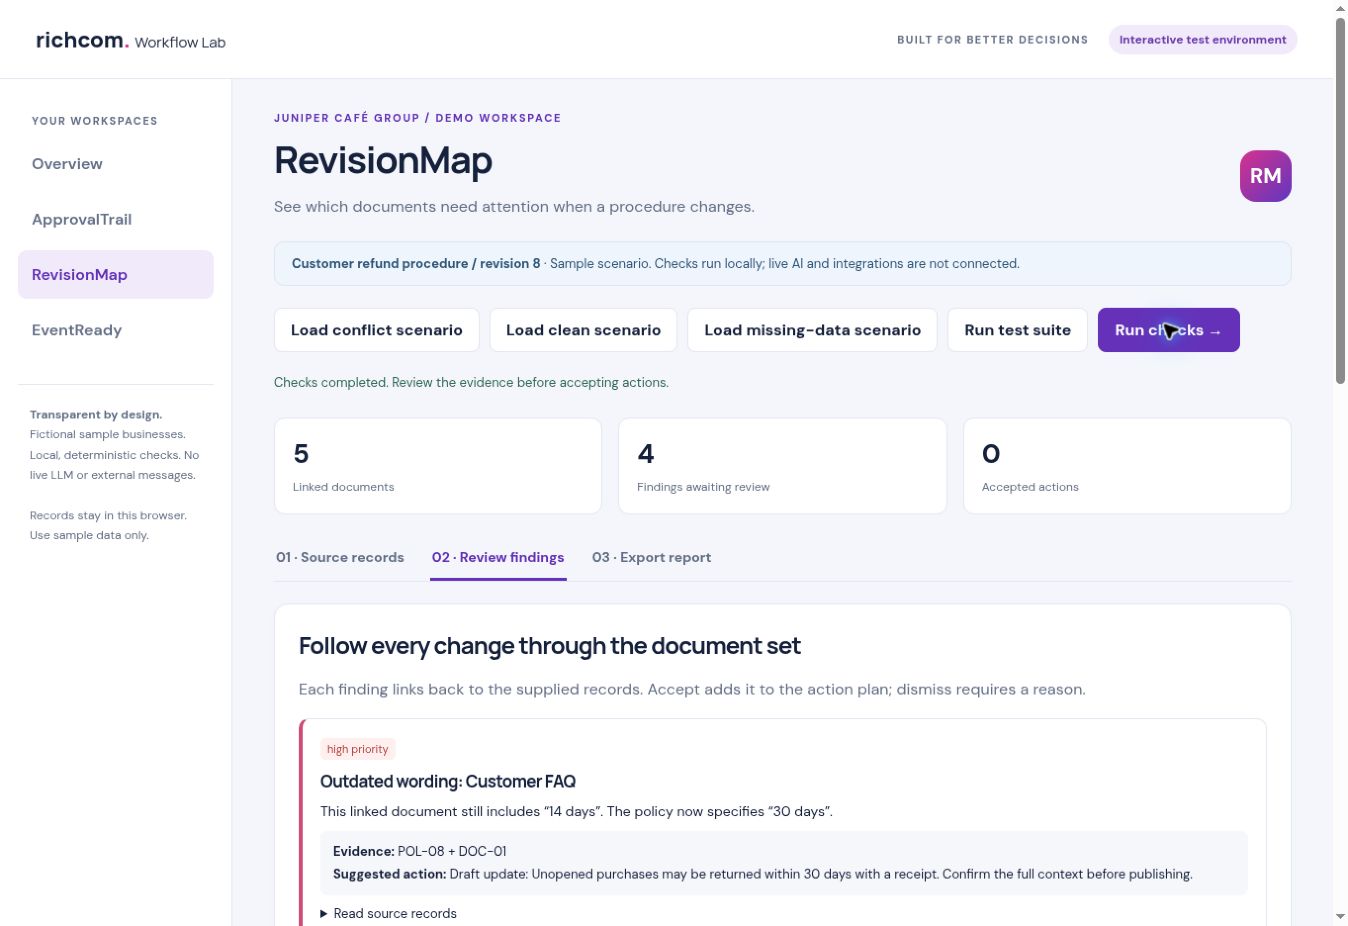The image size is (1348, 926).
Task: Switch to 01 · Source records tab
Action: (x=340, y=557)
